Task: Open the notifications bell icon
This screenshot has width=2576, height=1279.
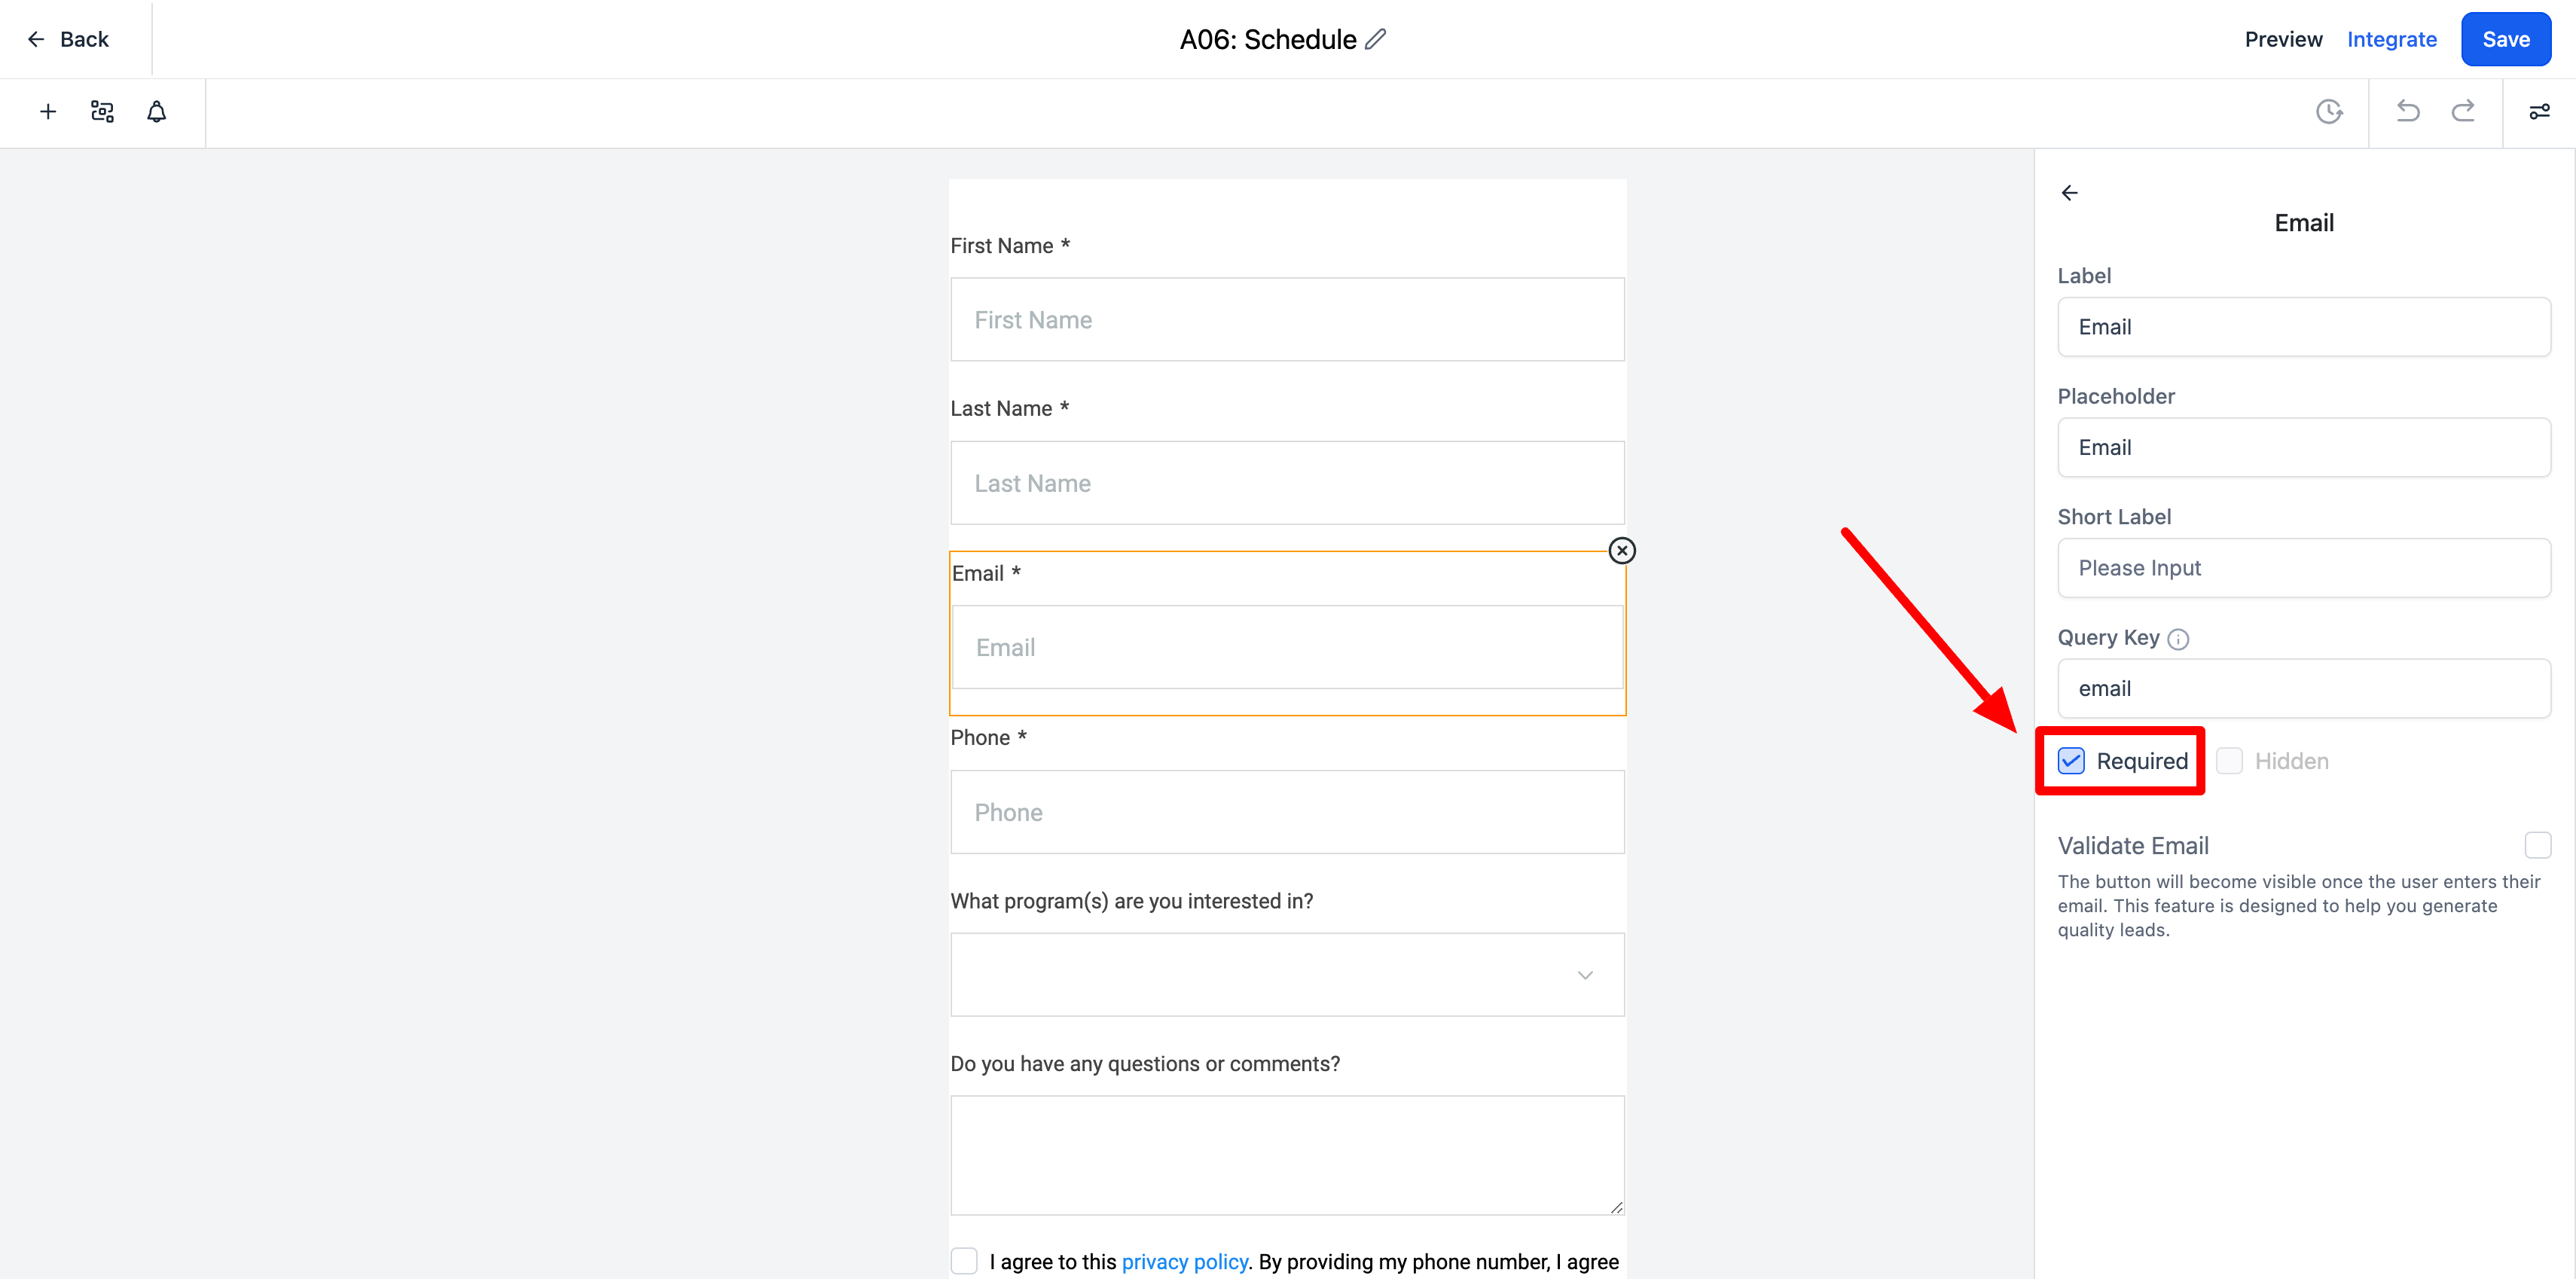Action: tap(157, 112)
